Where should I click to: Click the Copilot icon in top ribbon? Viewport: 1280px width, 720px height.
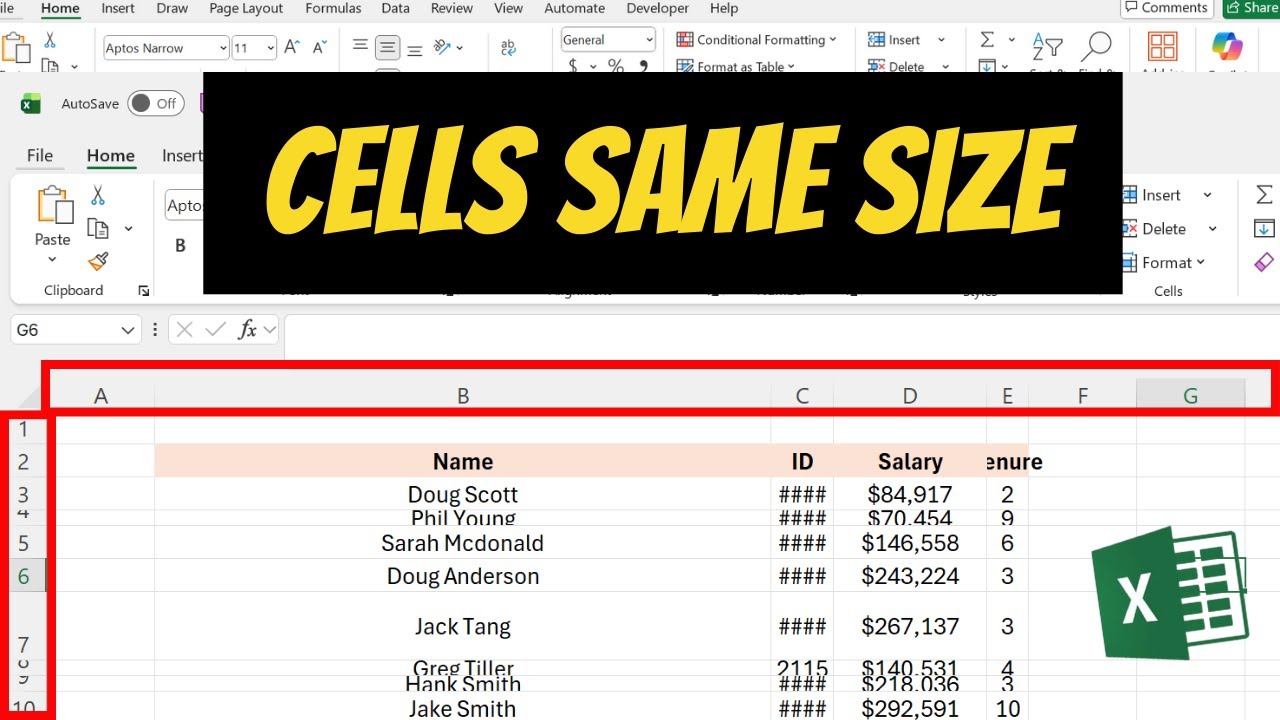point(1226,46)
